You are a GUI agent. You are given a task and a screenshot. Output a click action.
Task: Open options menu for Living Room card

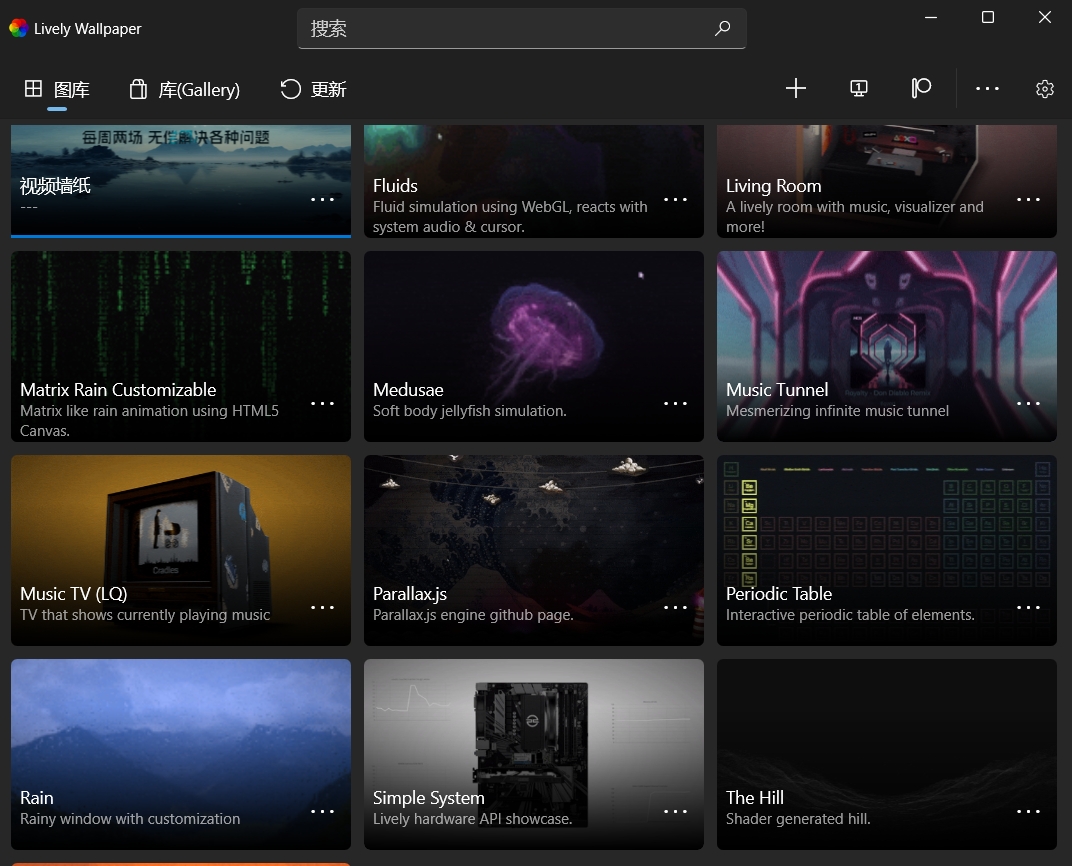[1028, 200]
